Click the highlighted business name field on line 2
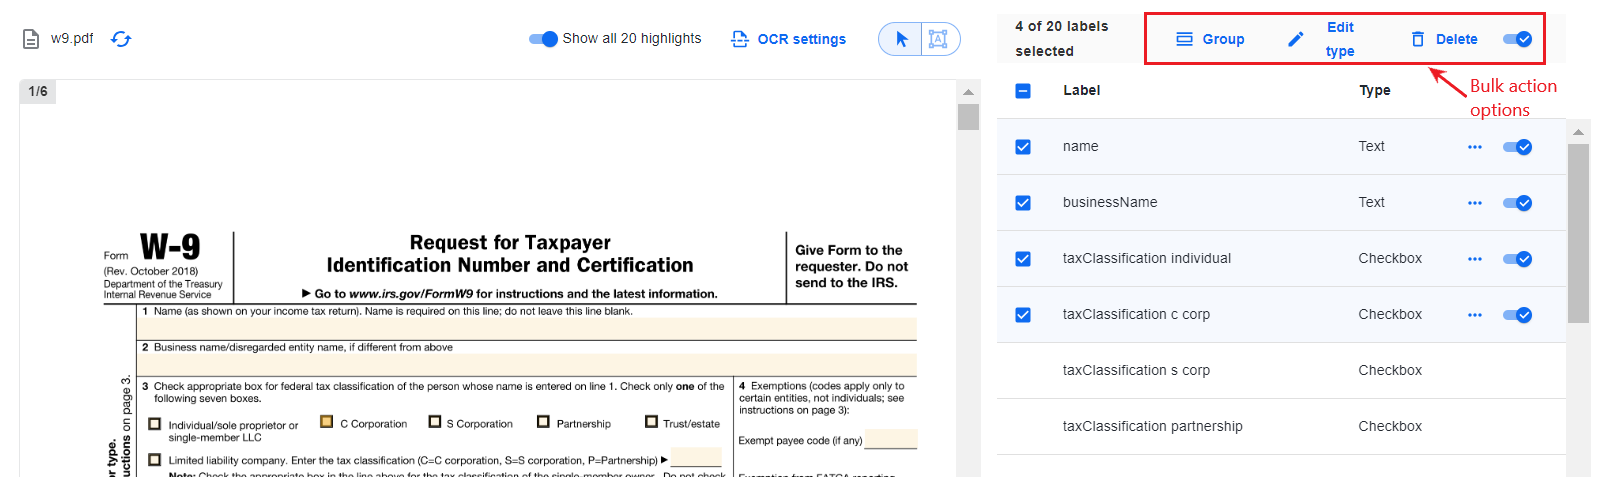Viewport: 1610px width, 477px height. click(527, 364)
